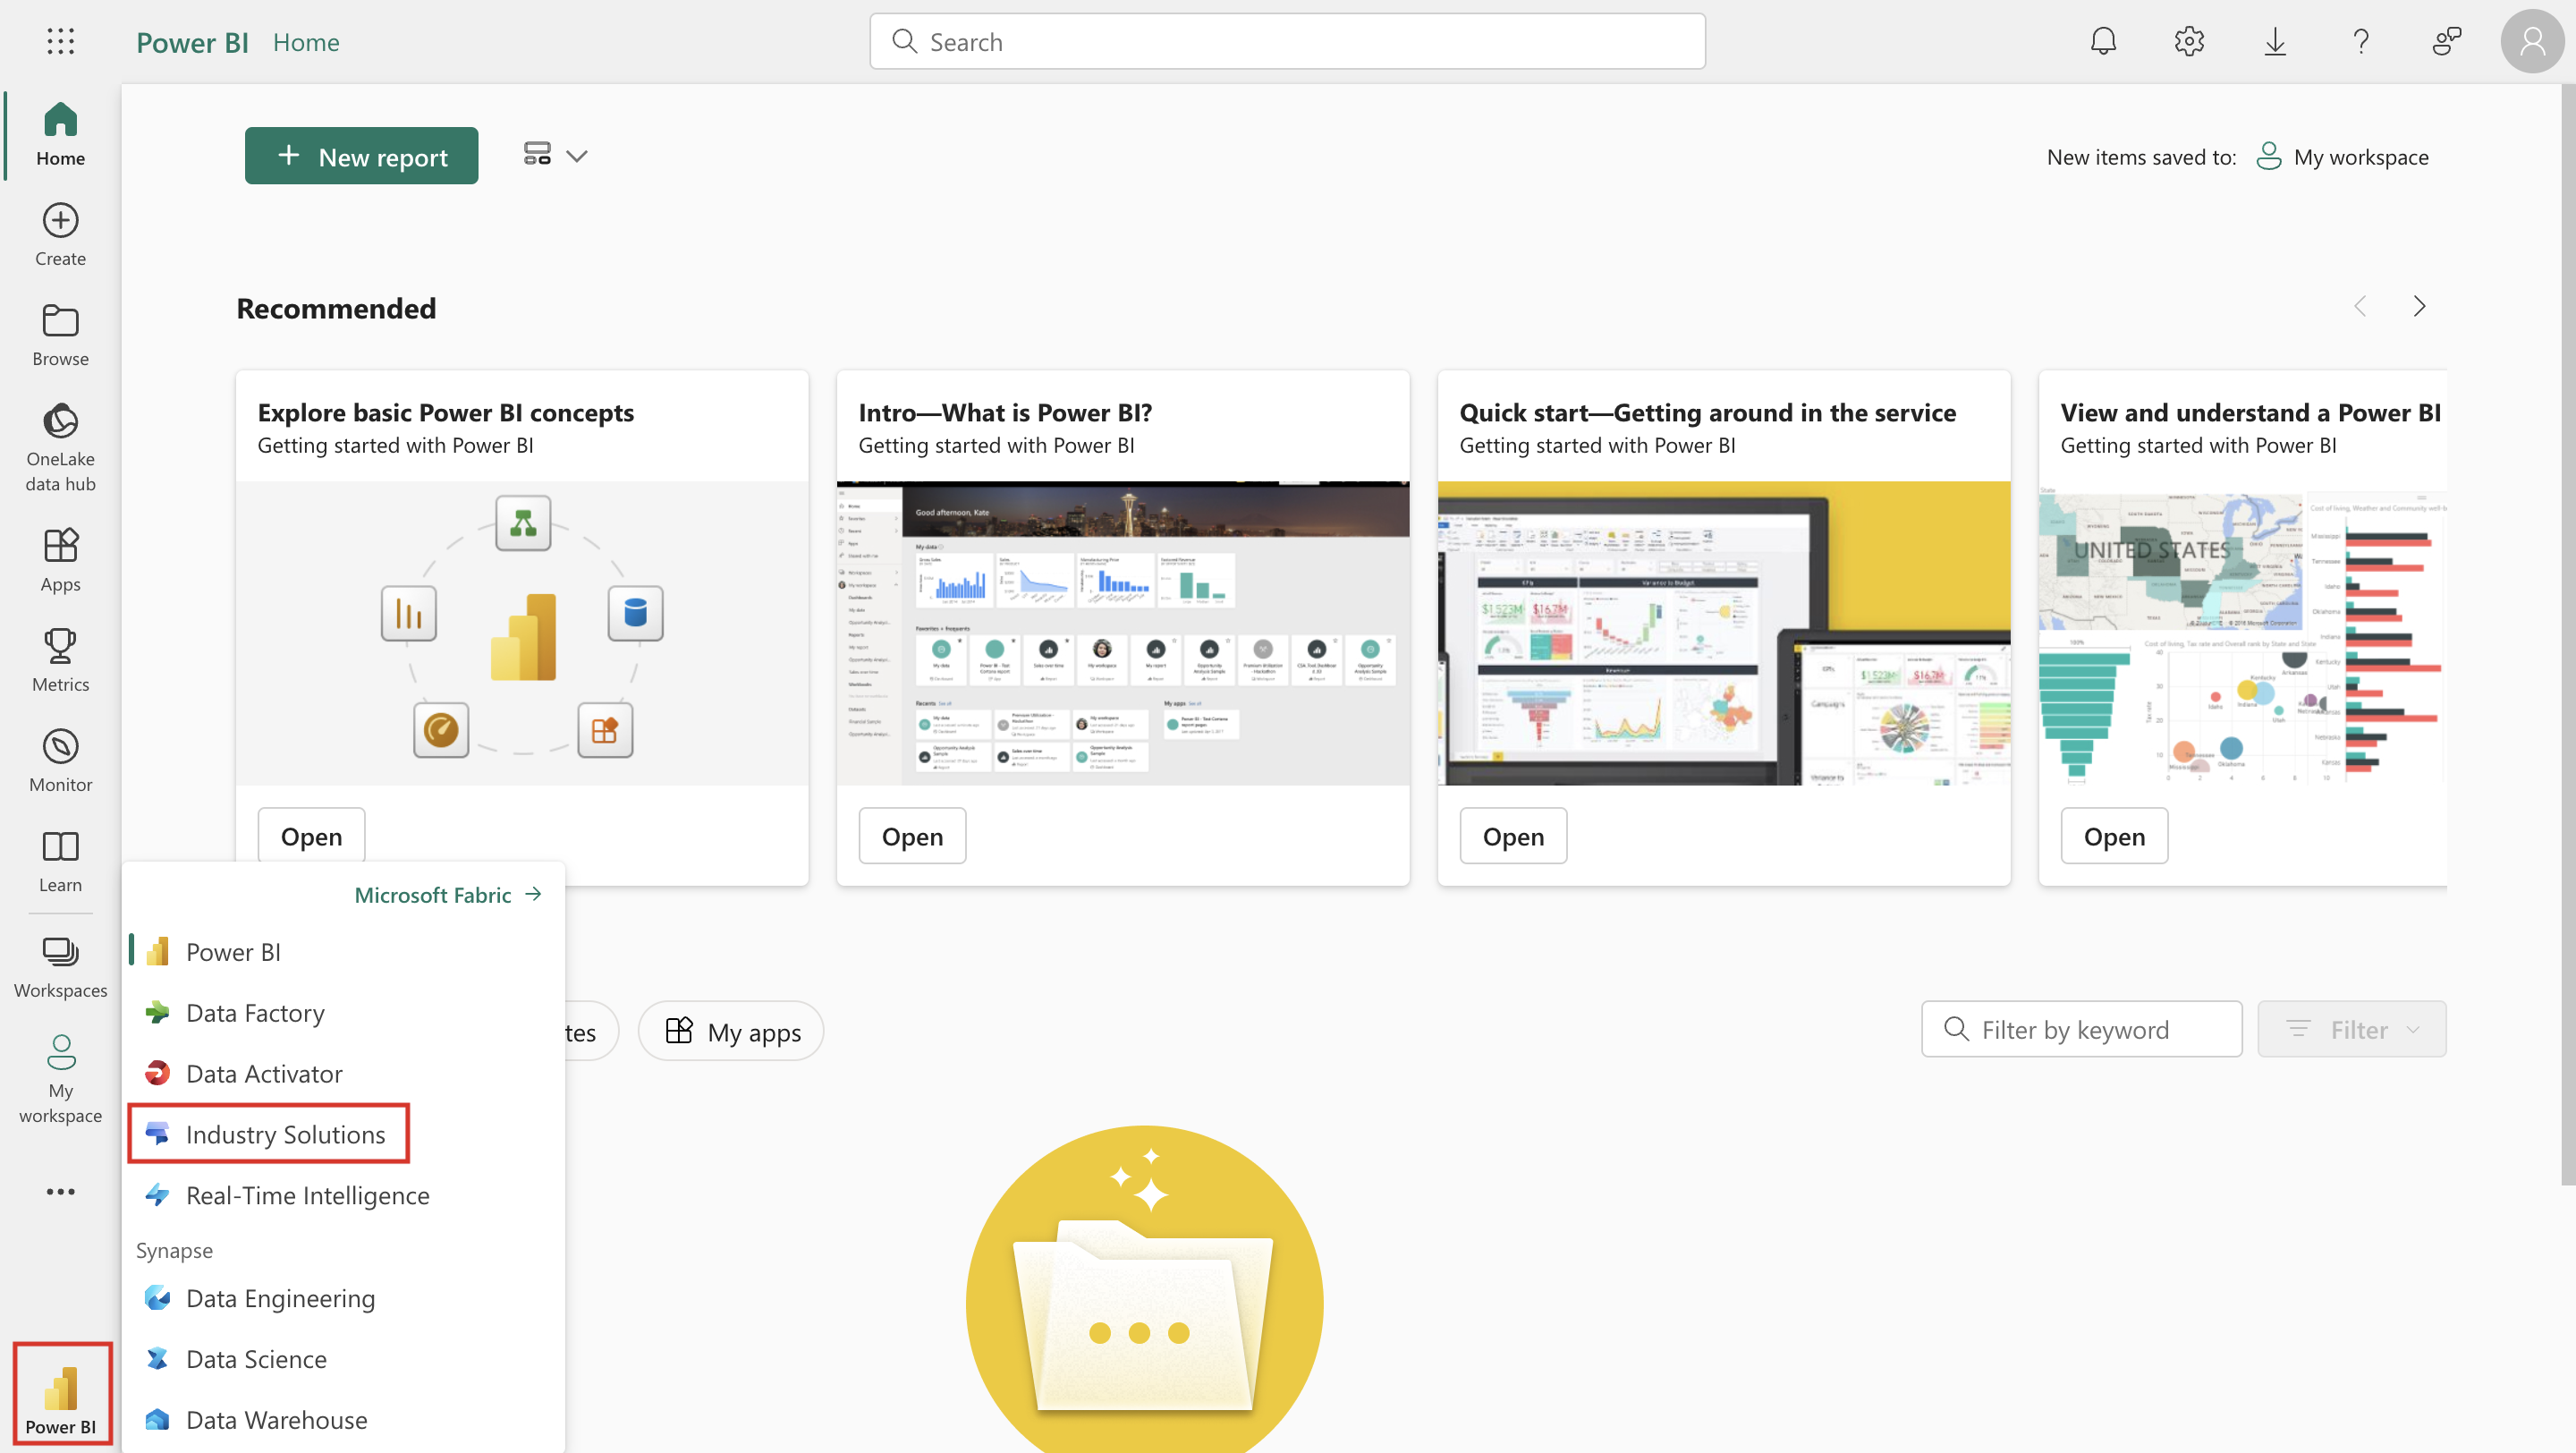This screenshot has width=2576, height=1453.
Task: Select Data Engineering under Synapse
Action: pos(343,1297)
